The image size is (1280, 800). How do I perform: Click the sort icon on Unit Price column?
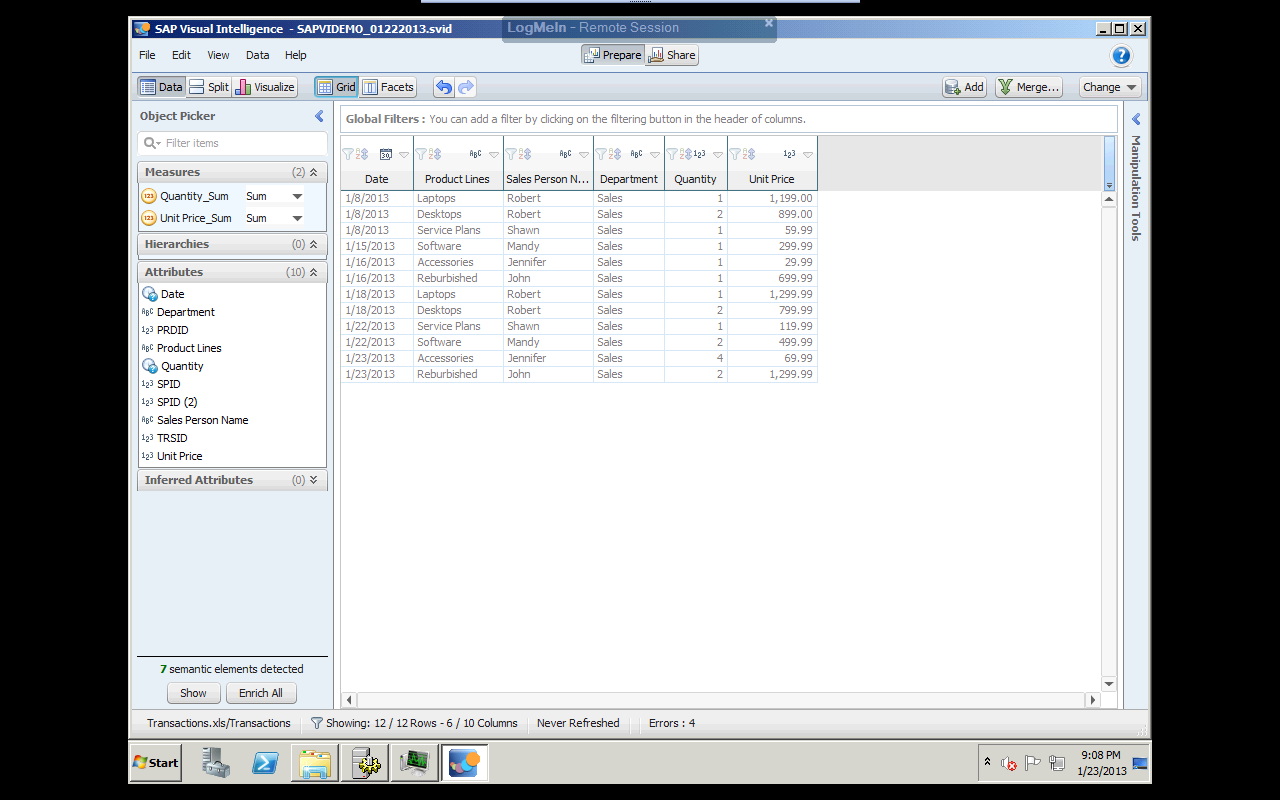point(748,154)
